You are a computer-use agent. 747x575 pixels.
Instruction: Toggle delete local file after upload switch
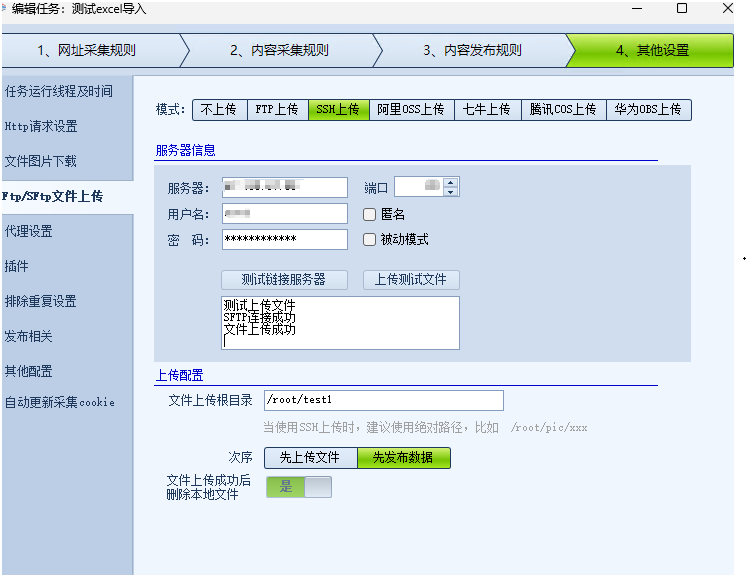point(298,487)
